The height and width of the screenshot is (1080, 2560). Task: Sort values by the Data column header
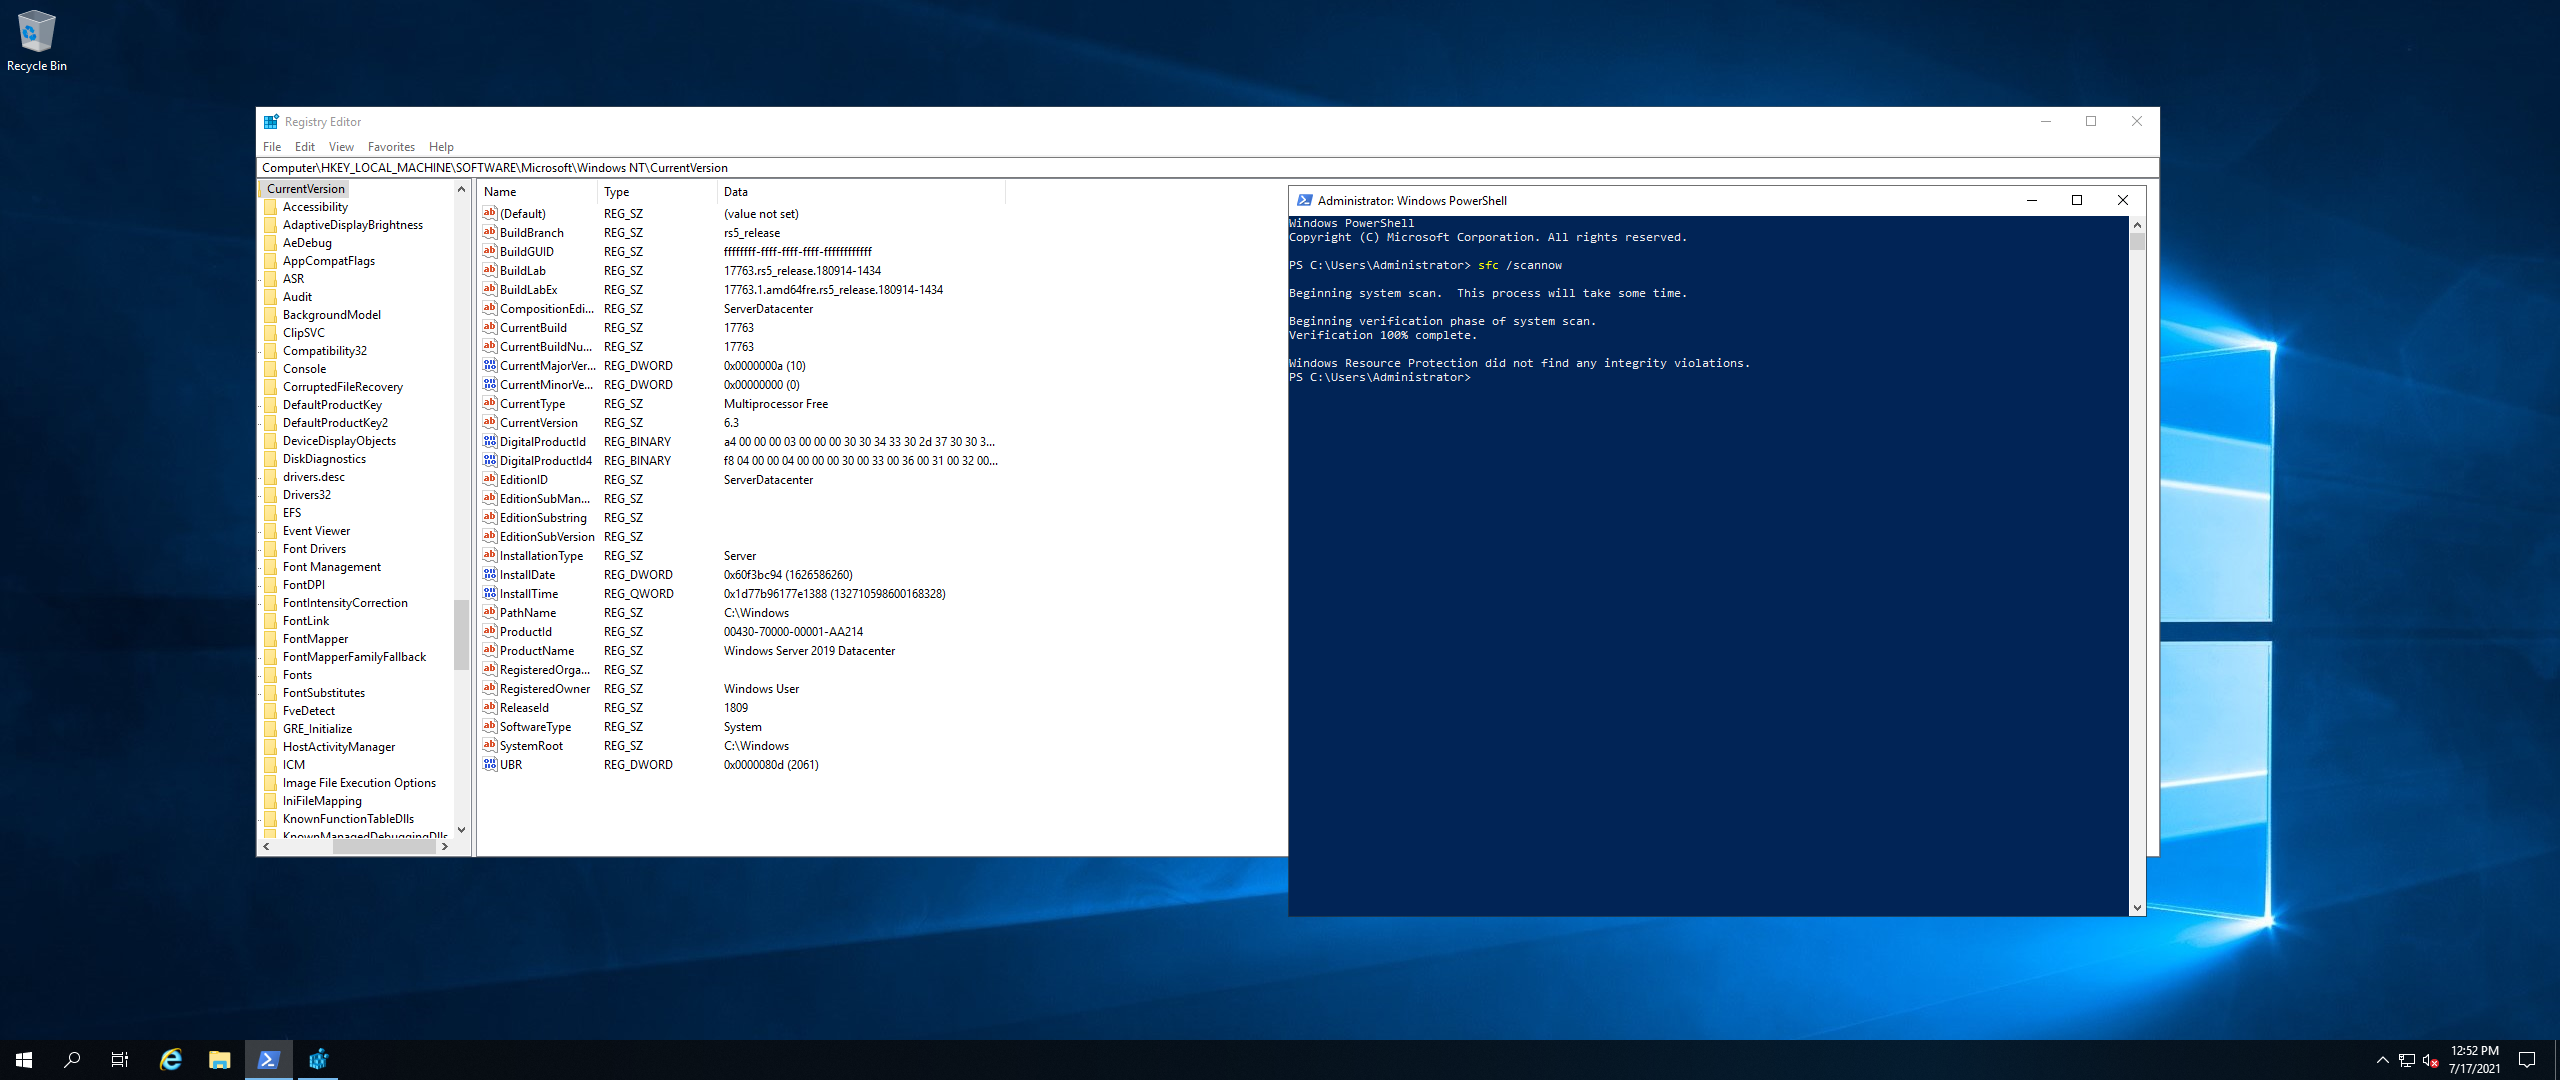pyautogui.click(x=862, y=192)
